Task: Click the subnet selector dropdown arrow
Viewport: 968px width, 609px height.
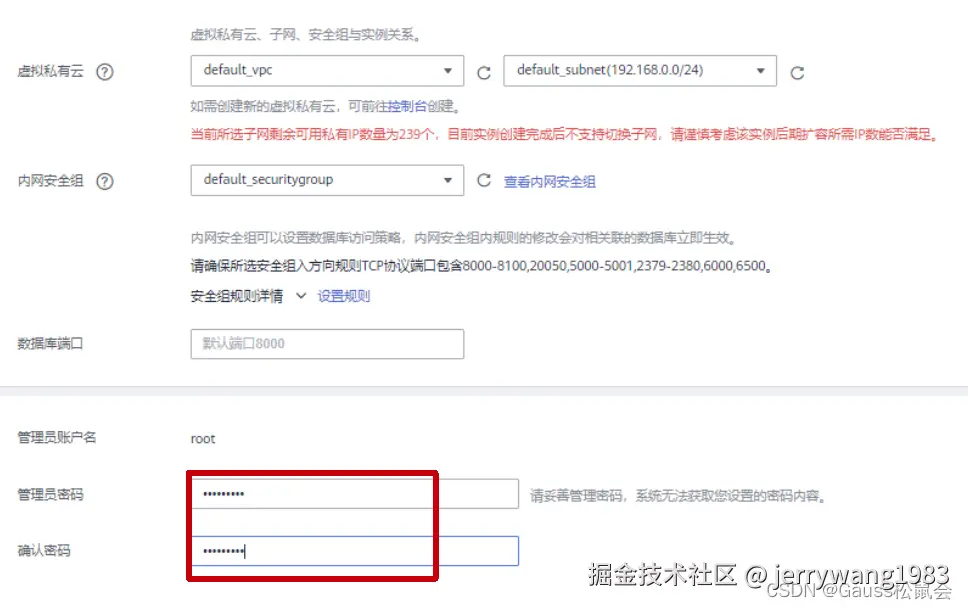Action: pos(761,71)
